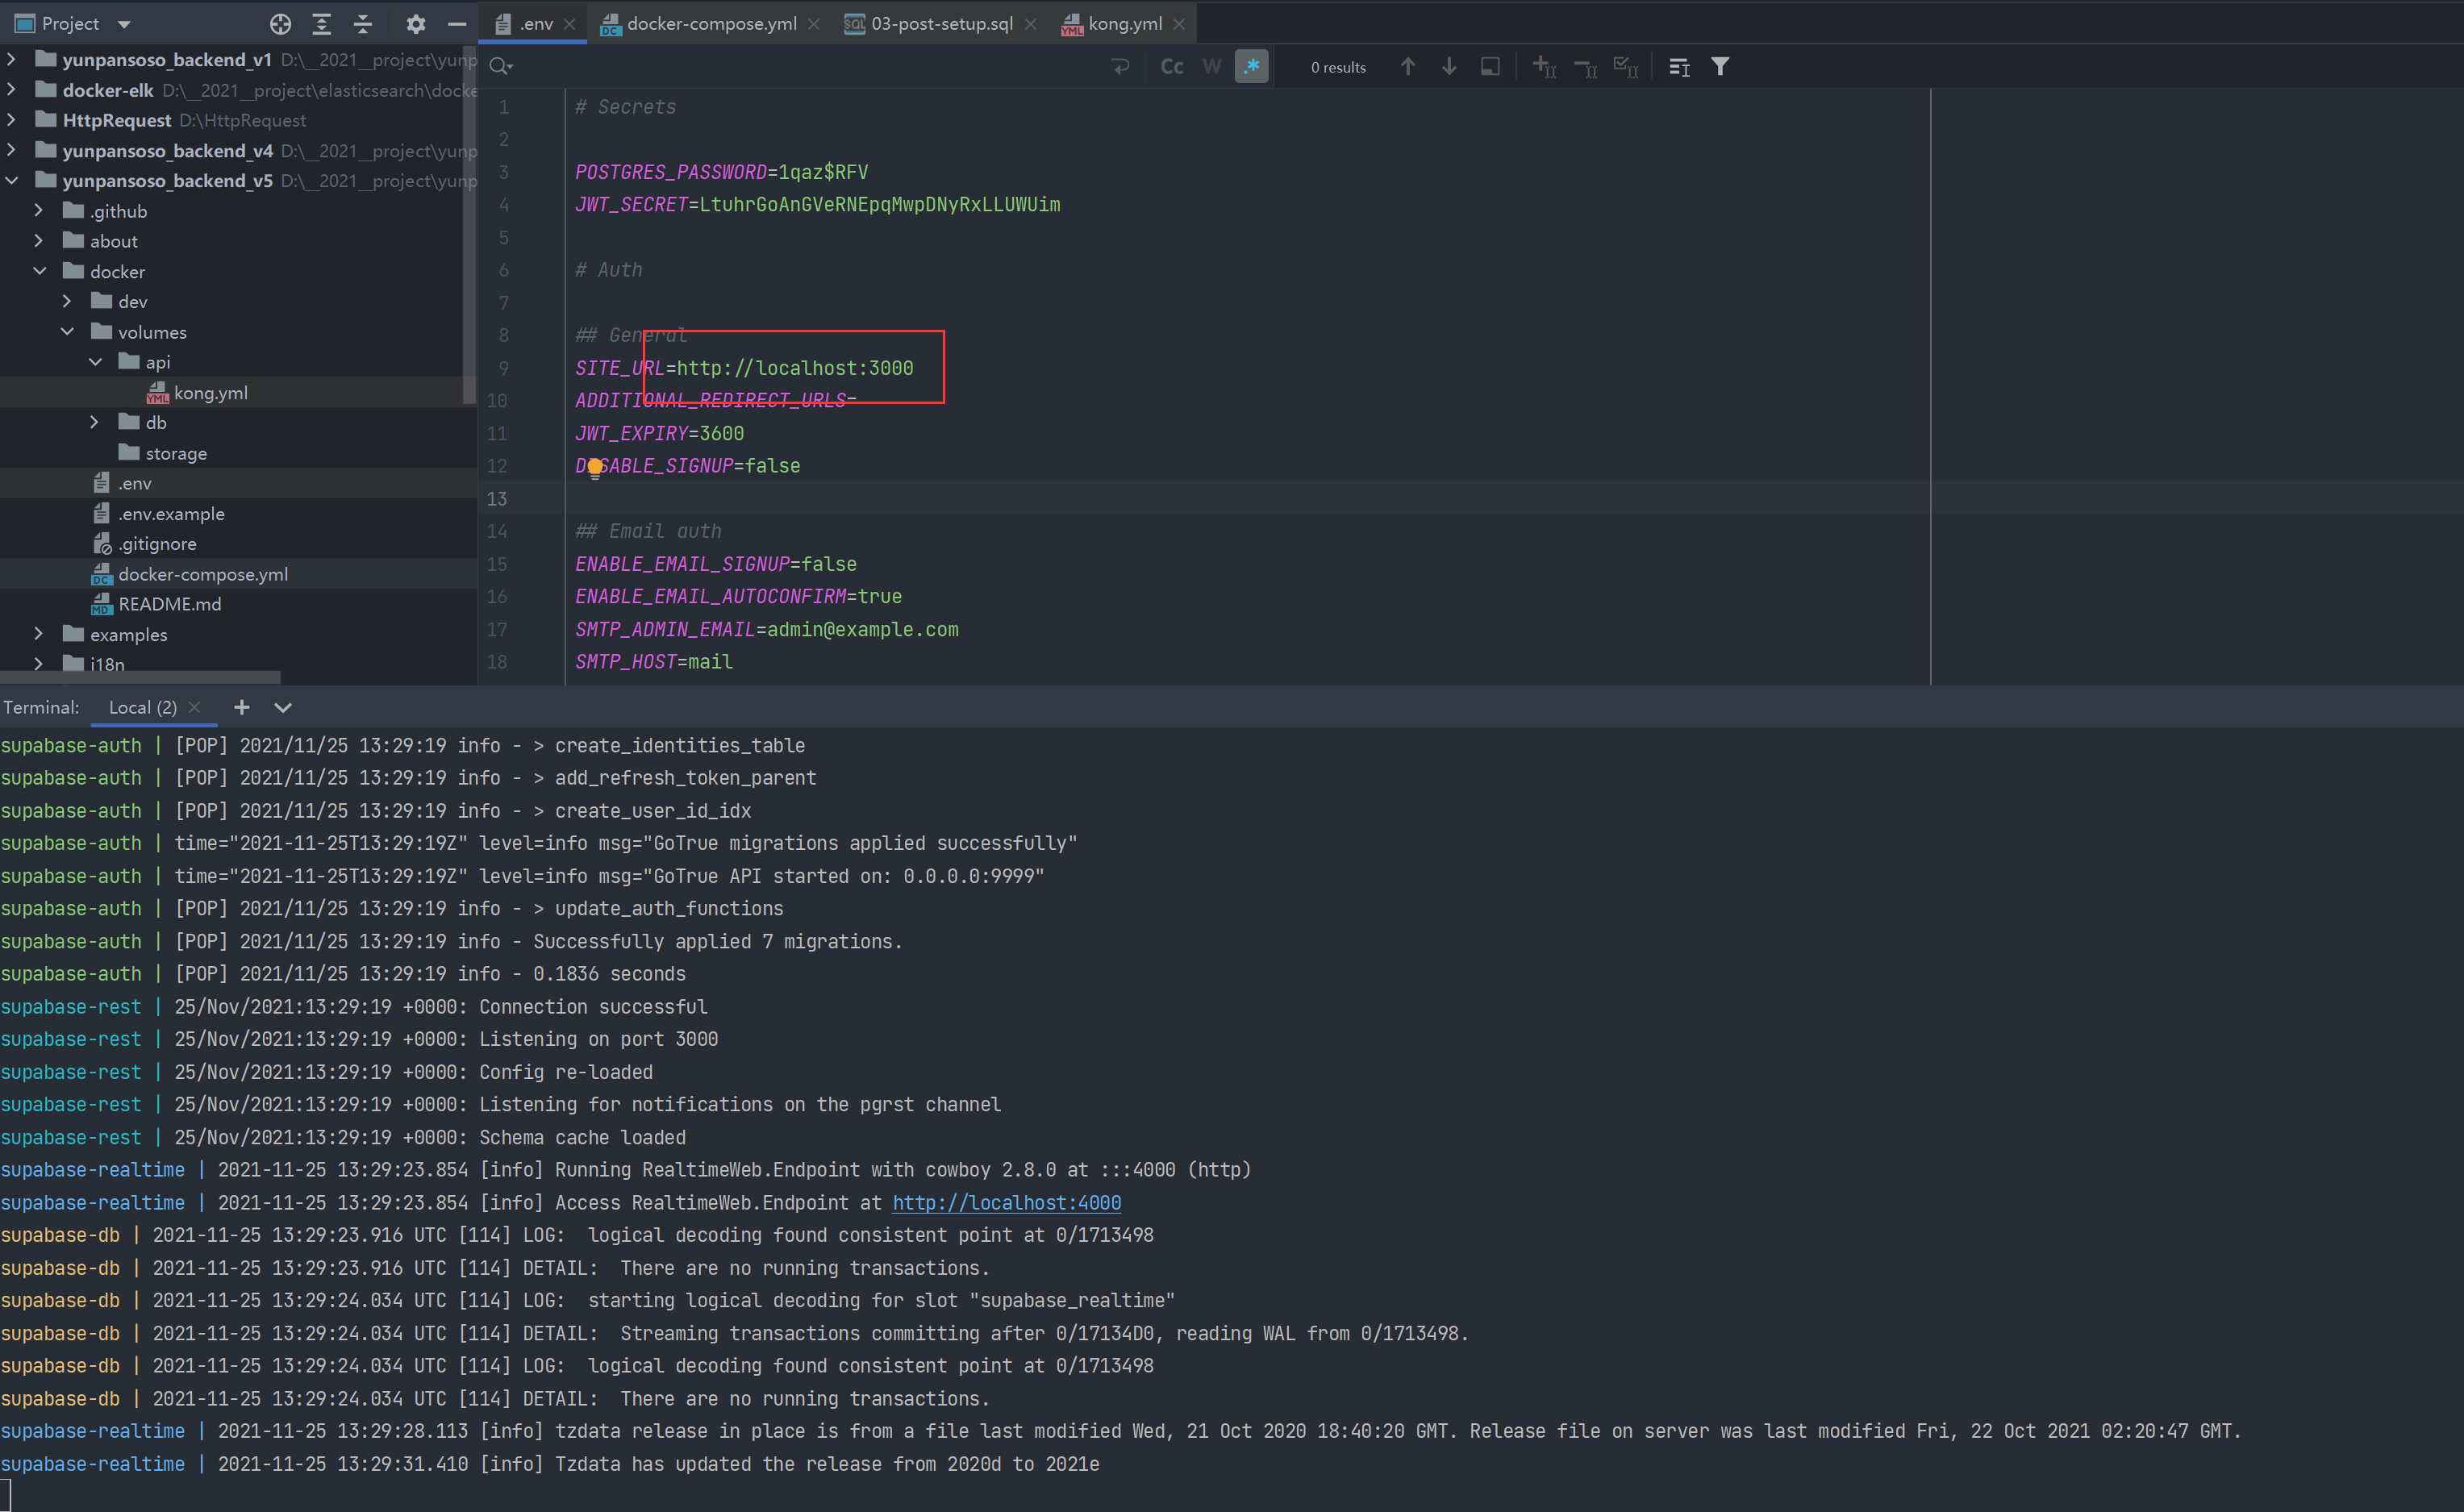The image size is (2464, 1512).
Task: Open search filter options funnel
Action: [1720, 67]
